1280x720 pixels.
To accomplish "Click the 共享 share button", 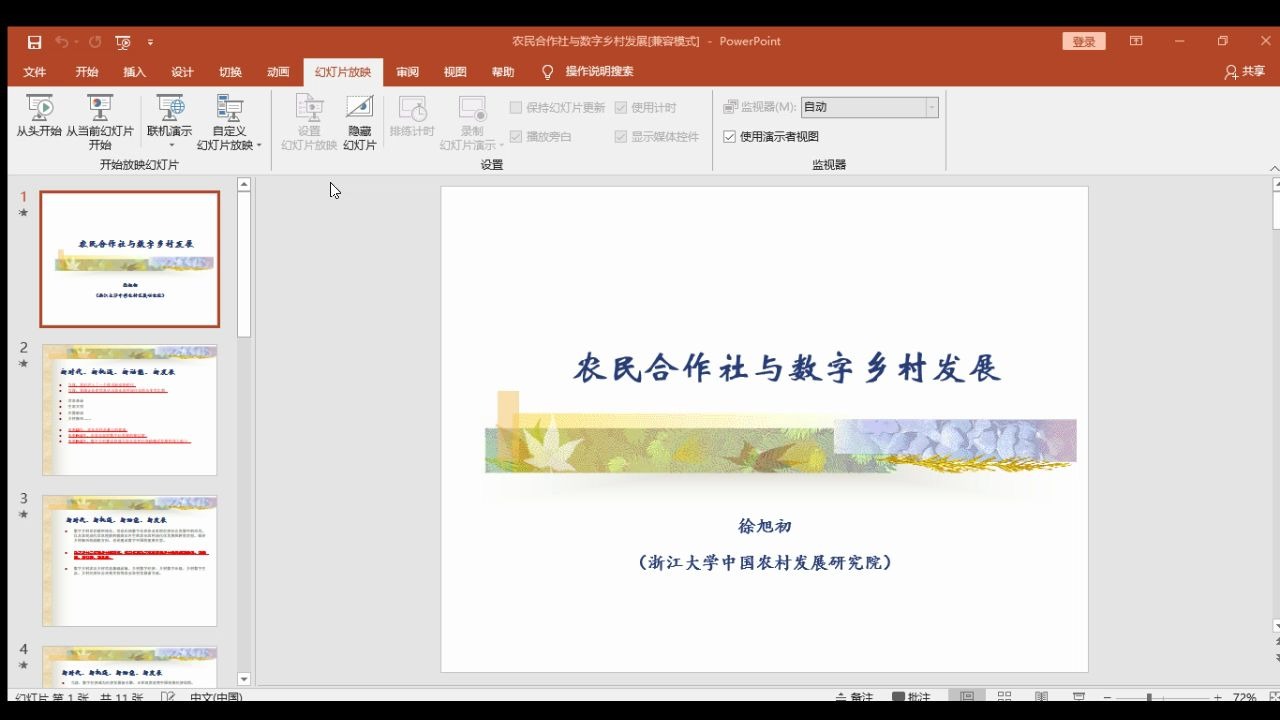I will (x=1245, y=72).
